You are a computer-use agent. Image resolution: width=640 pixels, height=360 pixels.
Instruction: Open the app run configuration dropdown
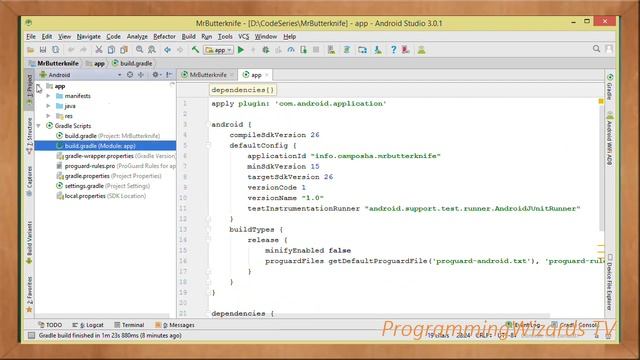click(219, 50)
